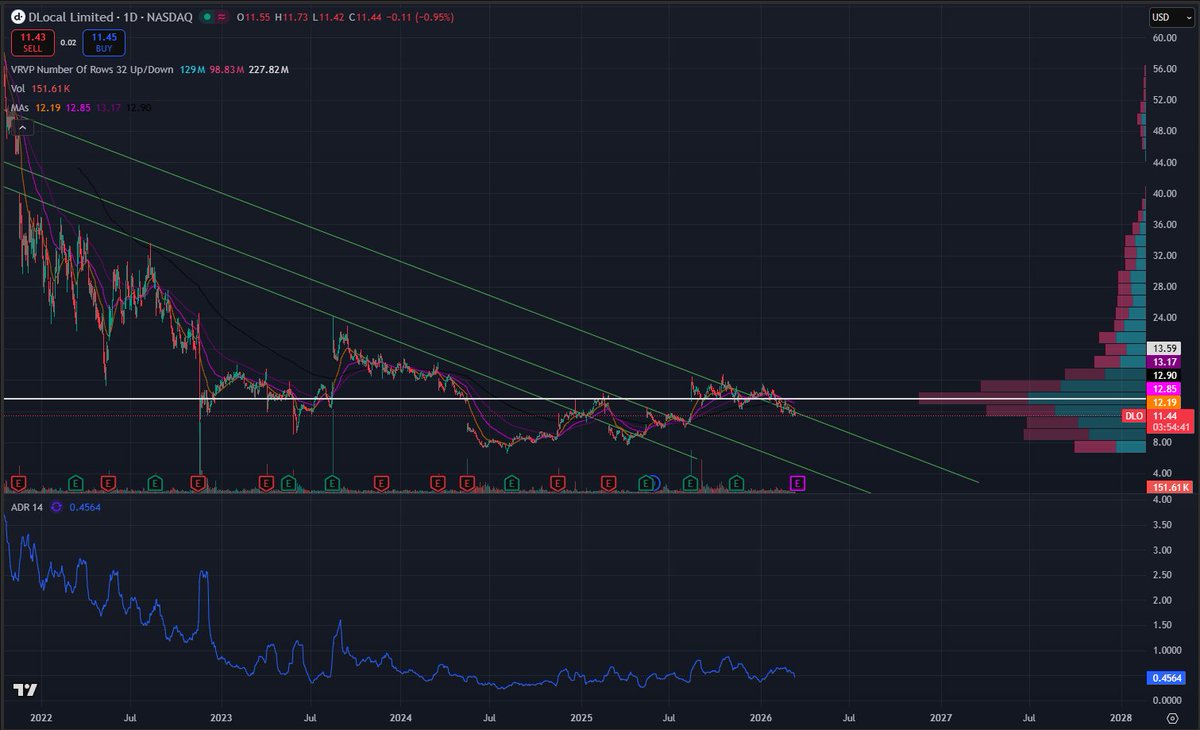This screenshot has width=1200, height=730.
Task: Click the NASDAQ exchange label
Action: click(x=171, y=17)
